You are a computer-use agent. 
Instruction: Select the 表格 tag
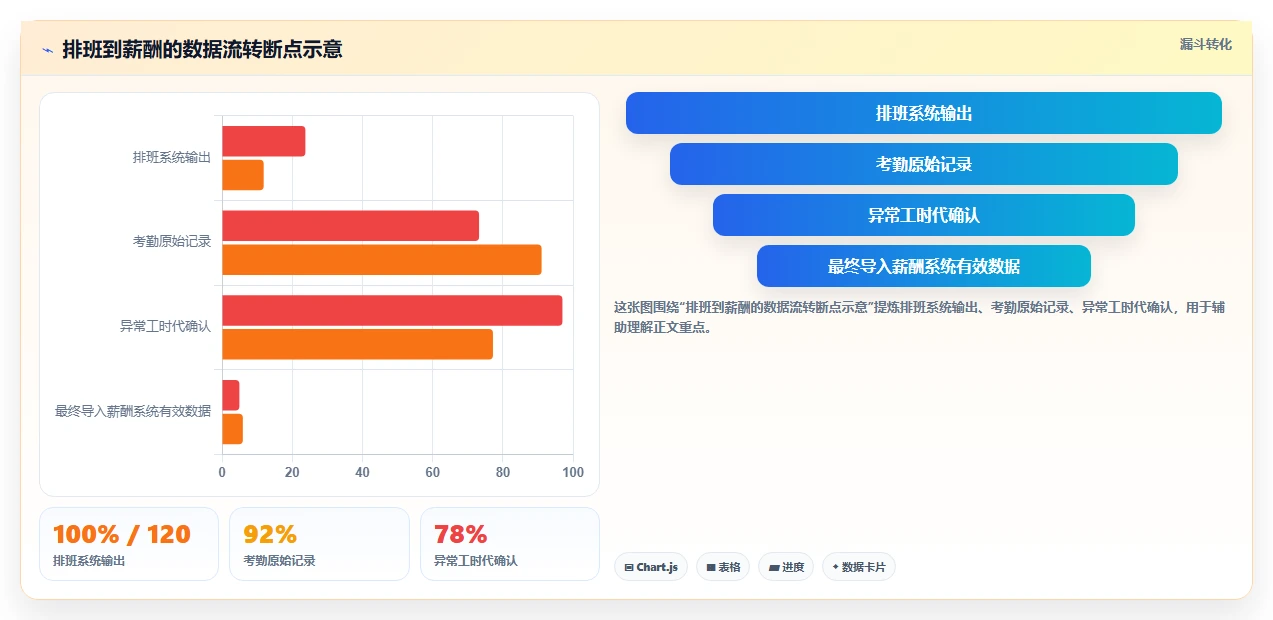pos(723,567)
